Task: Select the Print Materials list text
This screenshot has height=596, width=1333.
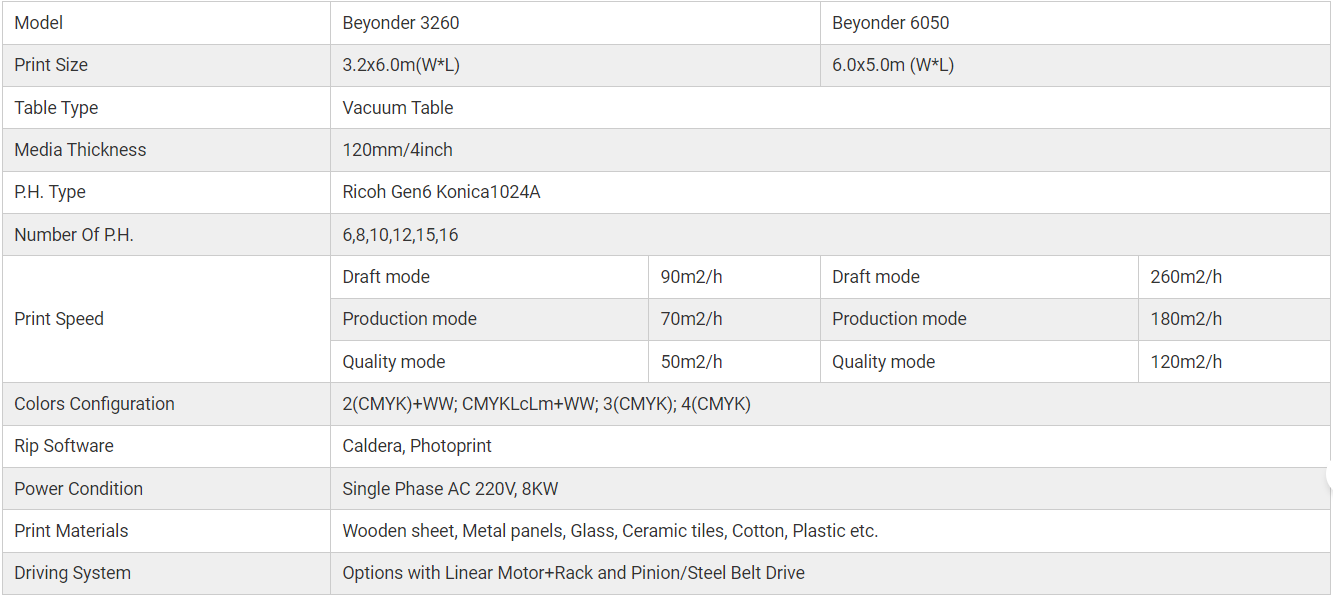Action: pyautogui.click(x=610, y=531)
